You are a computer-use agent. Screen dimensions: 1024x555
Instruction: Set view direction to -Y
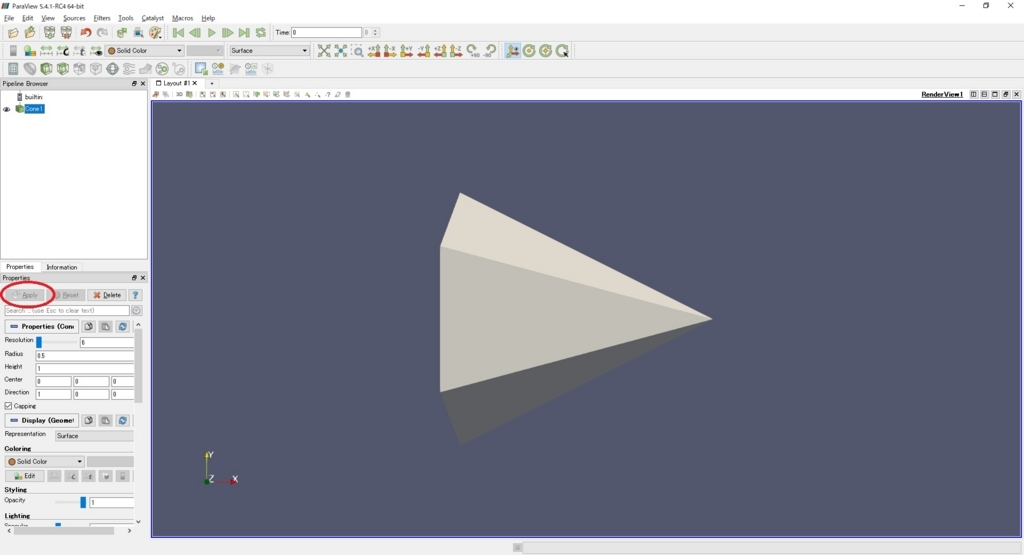coord(423,51)
